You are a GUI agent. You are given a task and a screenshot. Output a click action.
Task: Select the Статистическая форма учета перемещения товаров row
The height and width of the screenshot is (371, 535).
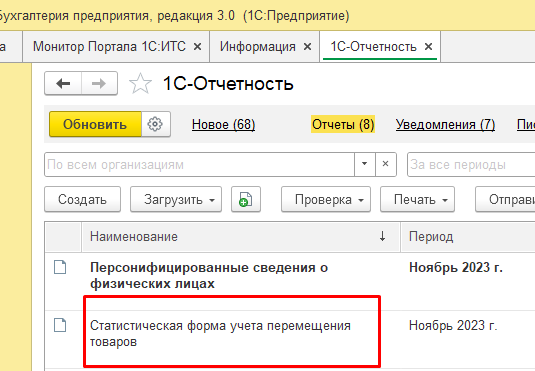click(x=290, y=339)
